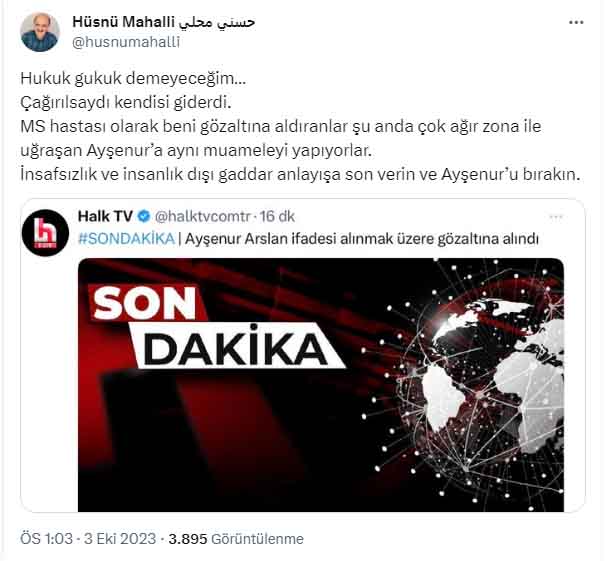
Task: Click the 3.895 Görüntülenme view count
Action: tap(236, 539)
